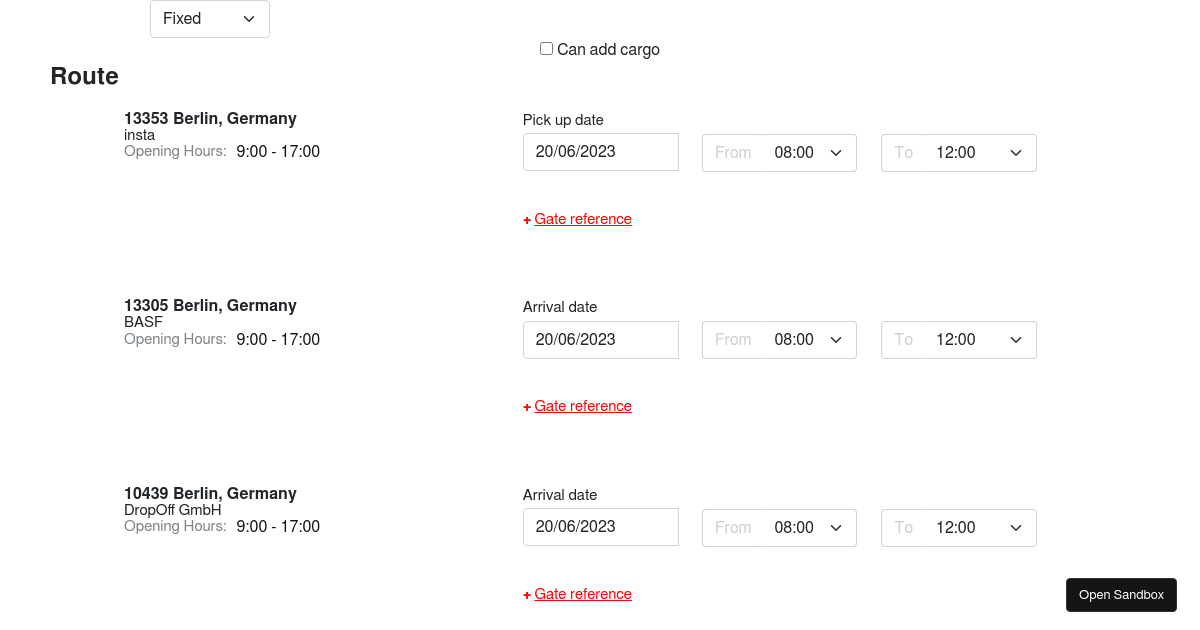The image size is (1200, 630).
Task: Open the Fixed dropdown
Action: coord(209,19)
